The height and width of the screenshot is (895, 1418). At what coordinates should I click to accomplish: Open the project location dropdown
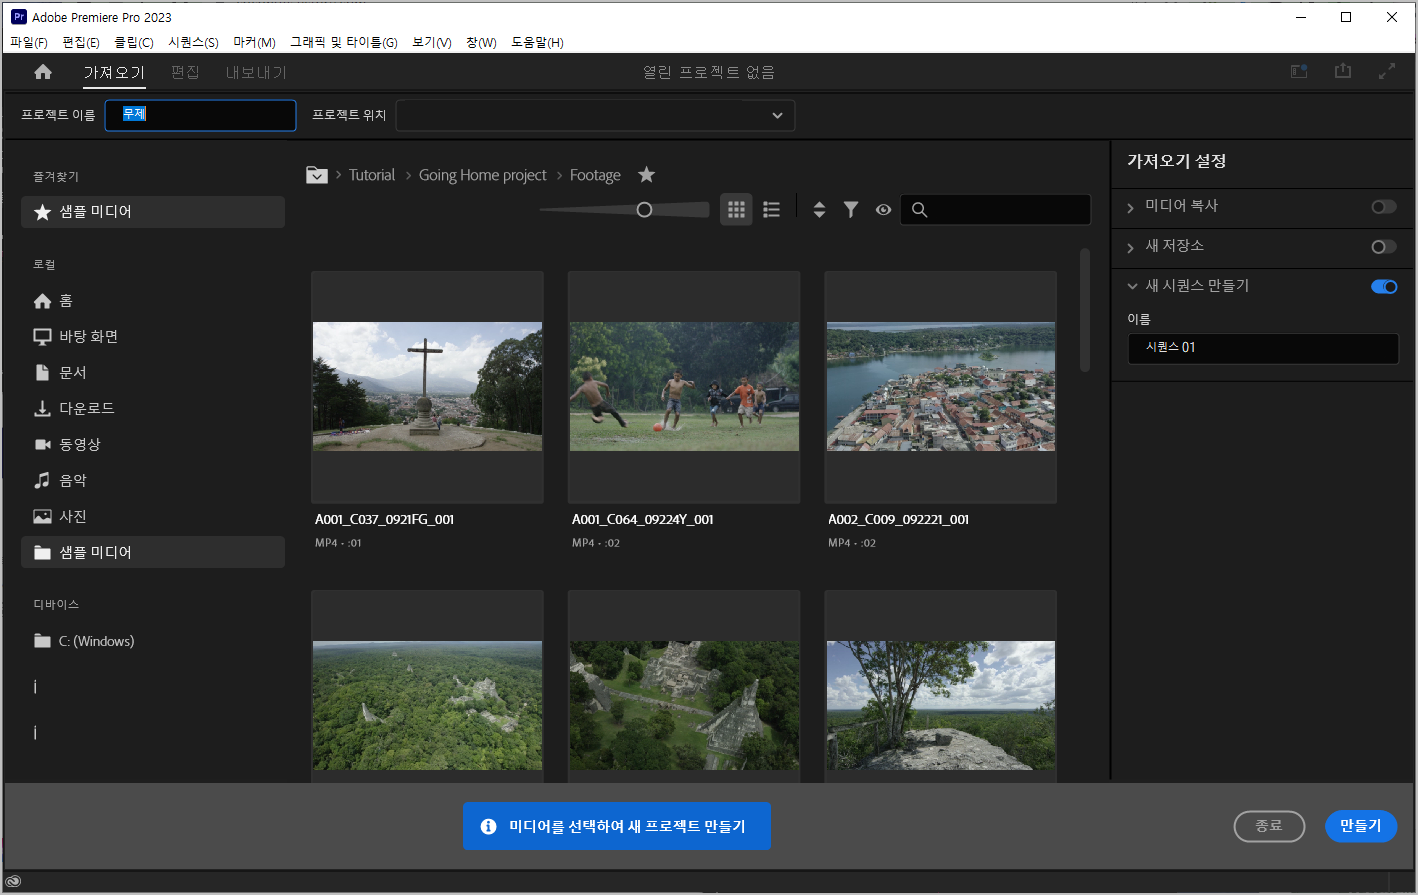(595, 115)
